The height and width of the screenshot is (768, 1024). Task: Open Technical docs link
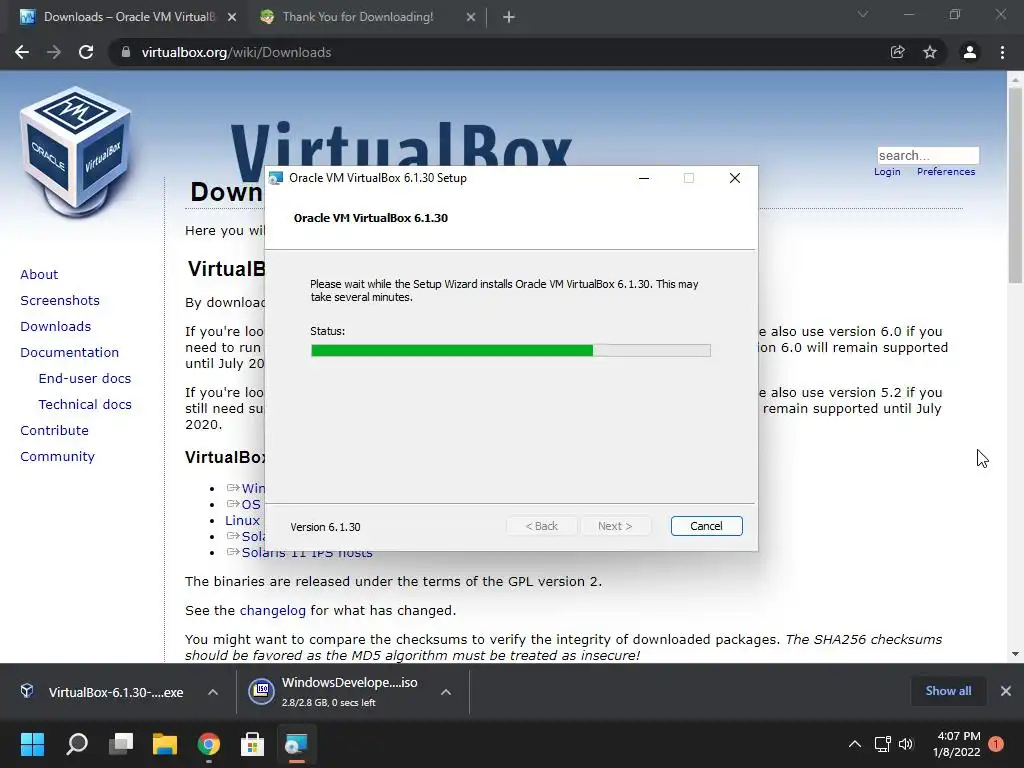(x=85, y=405)
